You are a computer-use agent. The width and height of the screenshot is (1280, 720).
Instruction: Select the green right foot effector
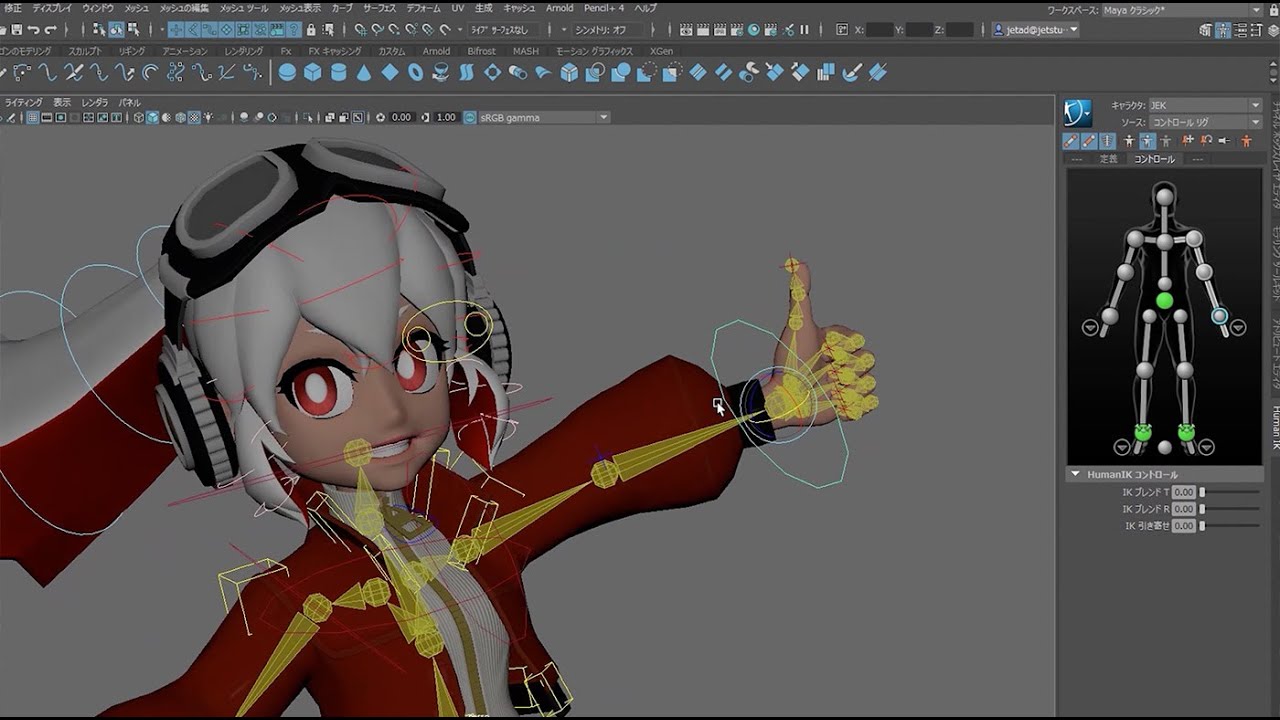click(1142, 432)
